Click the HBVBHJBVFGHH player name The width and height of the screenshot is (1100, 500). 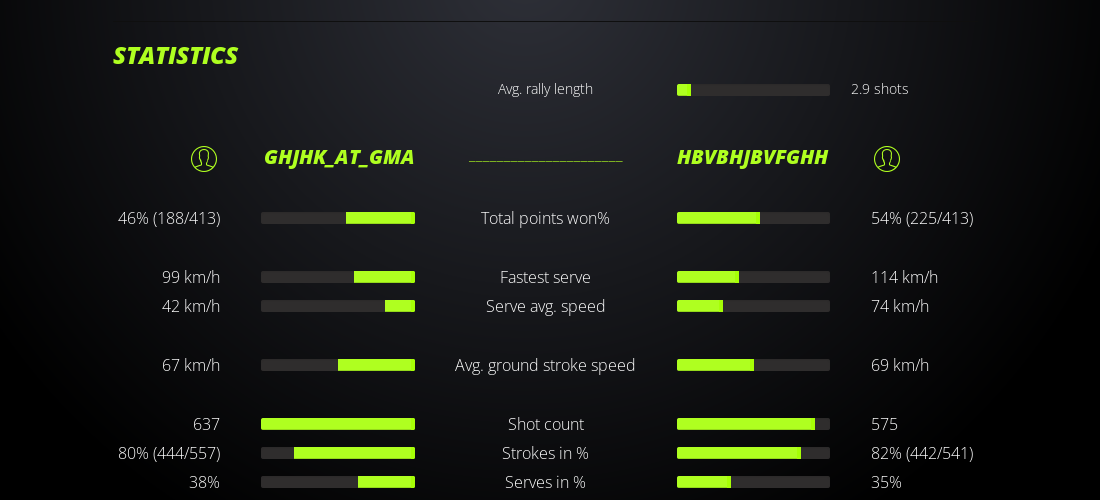(x=752, y=157)
